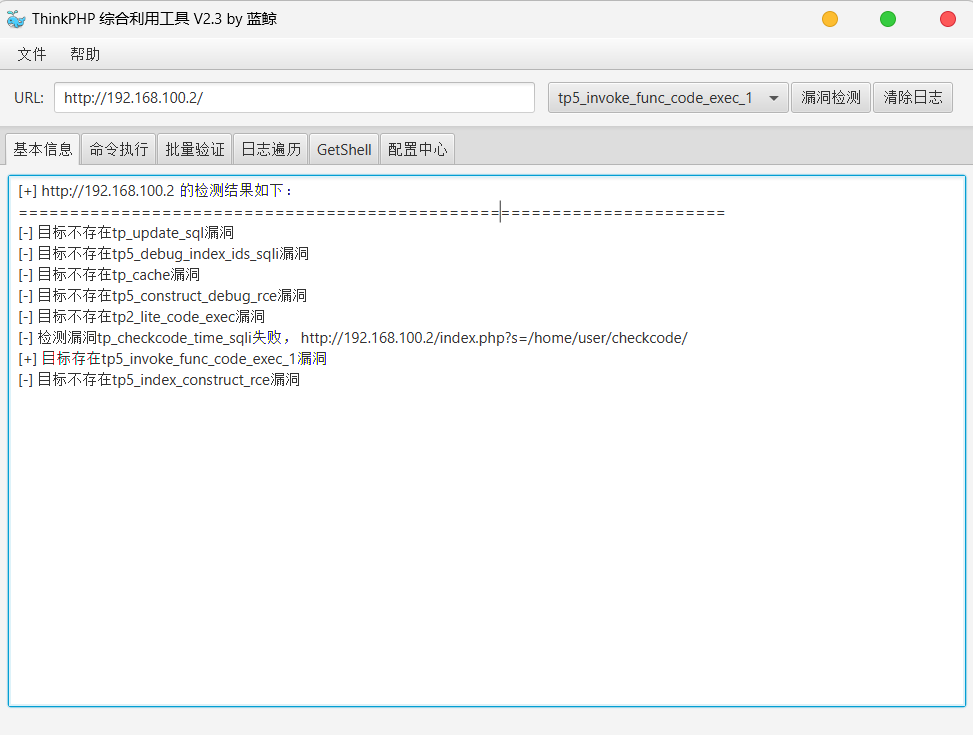
Task: Click the tp2_lite_code_exec result line
Action: pyautogui.click(x=141, y=317)
